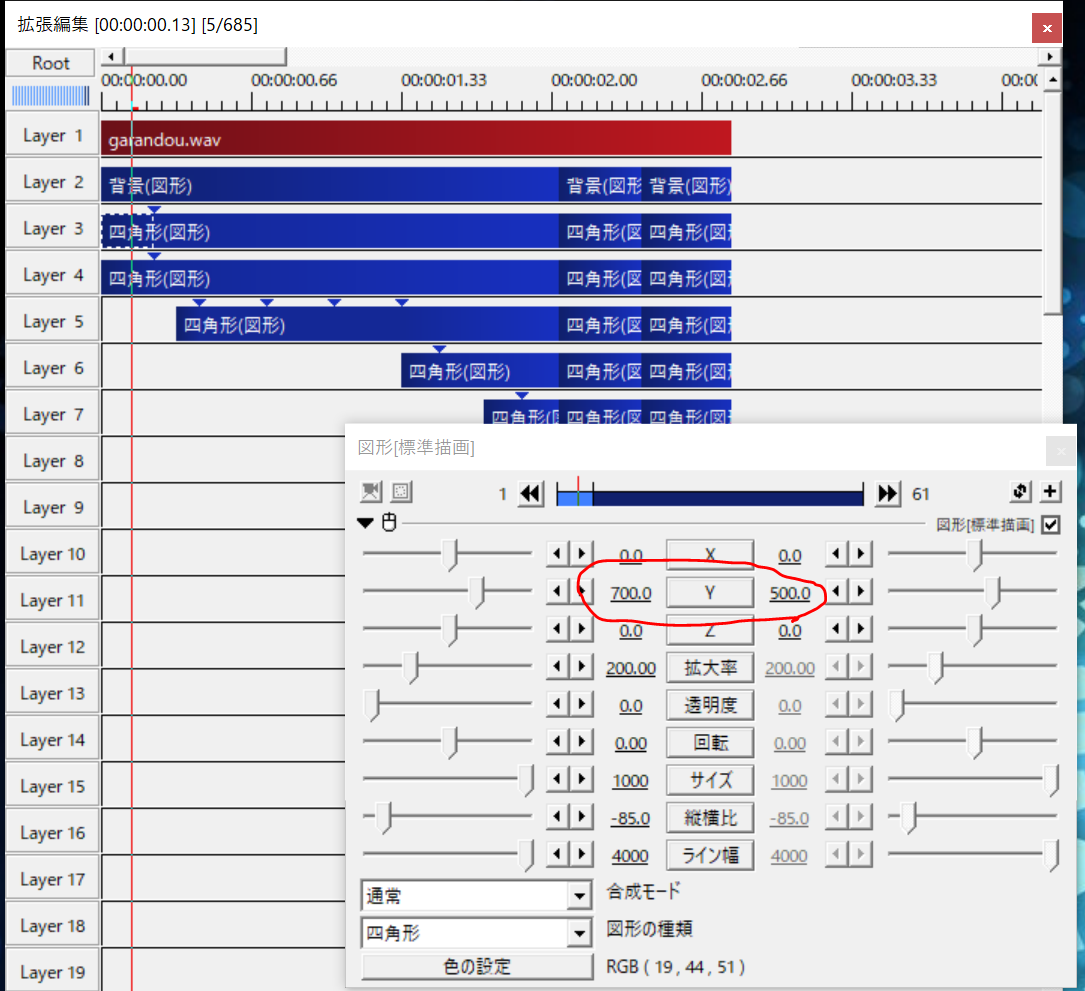Click the left 縦横比 value -85.0
1085x991 pixels.
click(630, 819)
